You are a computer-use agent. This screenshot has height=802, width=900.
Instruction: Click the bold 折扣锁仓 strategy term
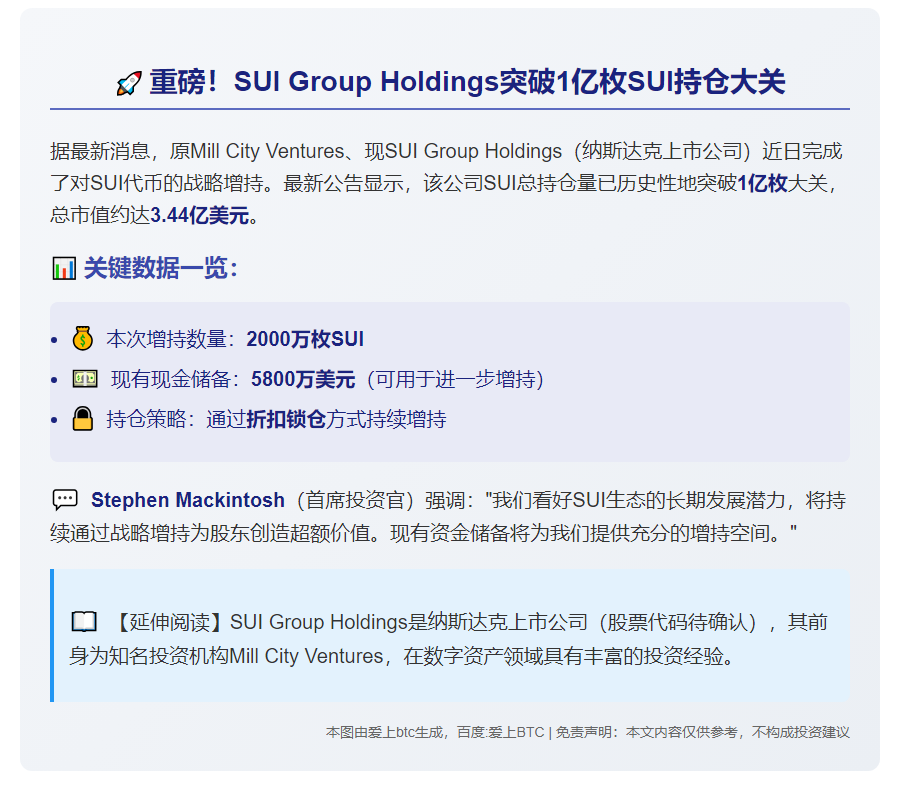(x=286, y=420)
